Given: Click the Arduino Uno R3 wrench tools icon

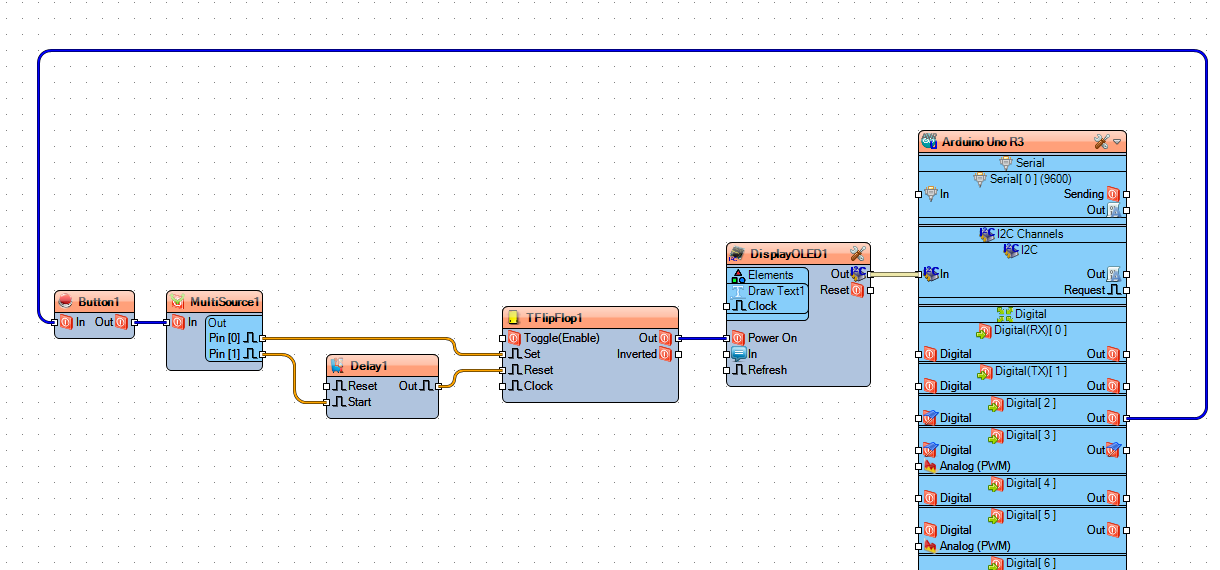Looking at the screenshot, I should tap(1102, 142).
